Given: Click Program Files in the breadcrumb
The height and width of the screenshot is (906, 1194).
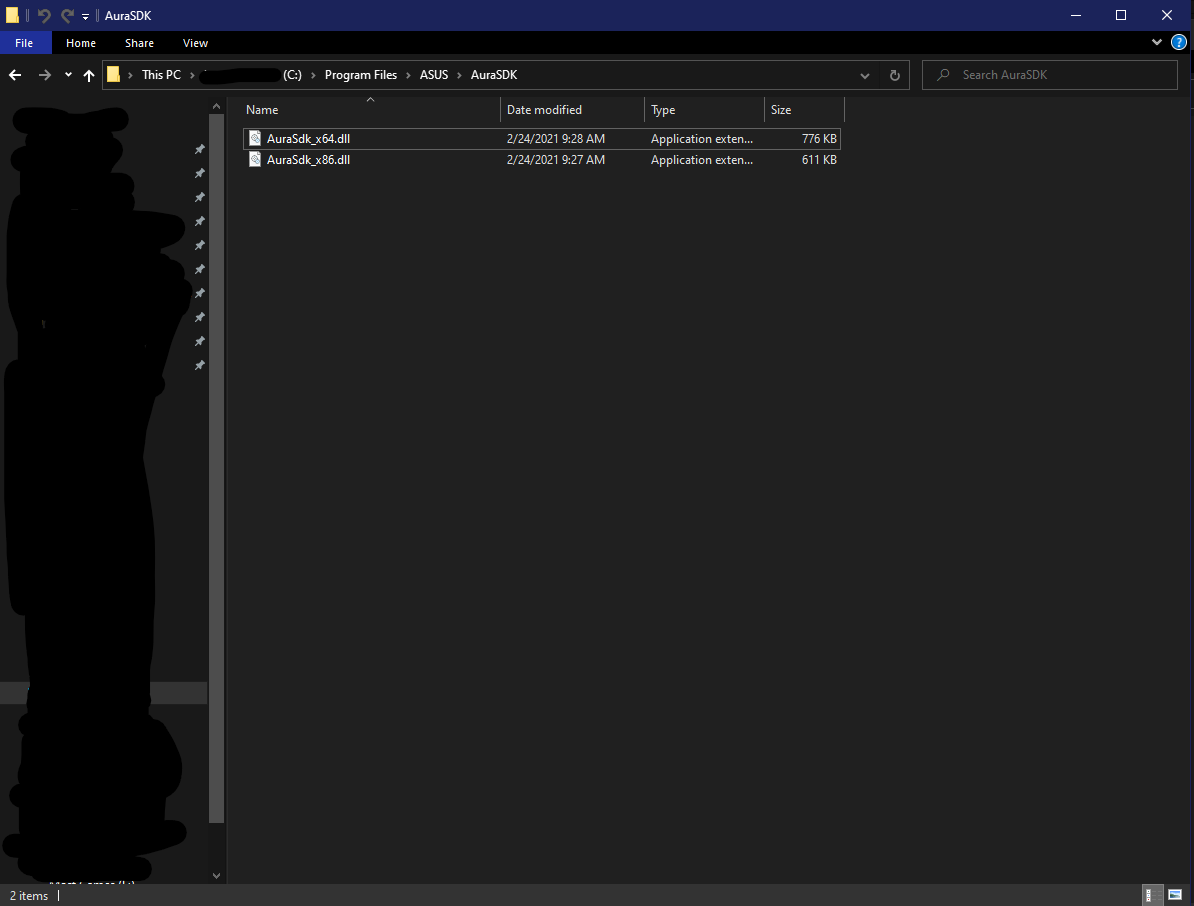Looking at the screenshot, I should (x=360, y=75).
